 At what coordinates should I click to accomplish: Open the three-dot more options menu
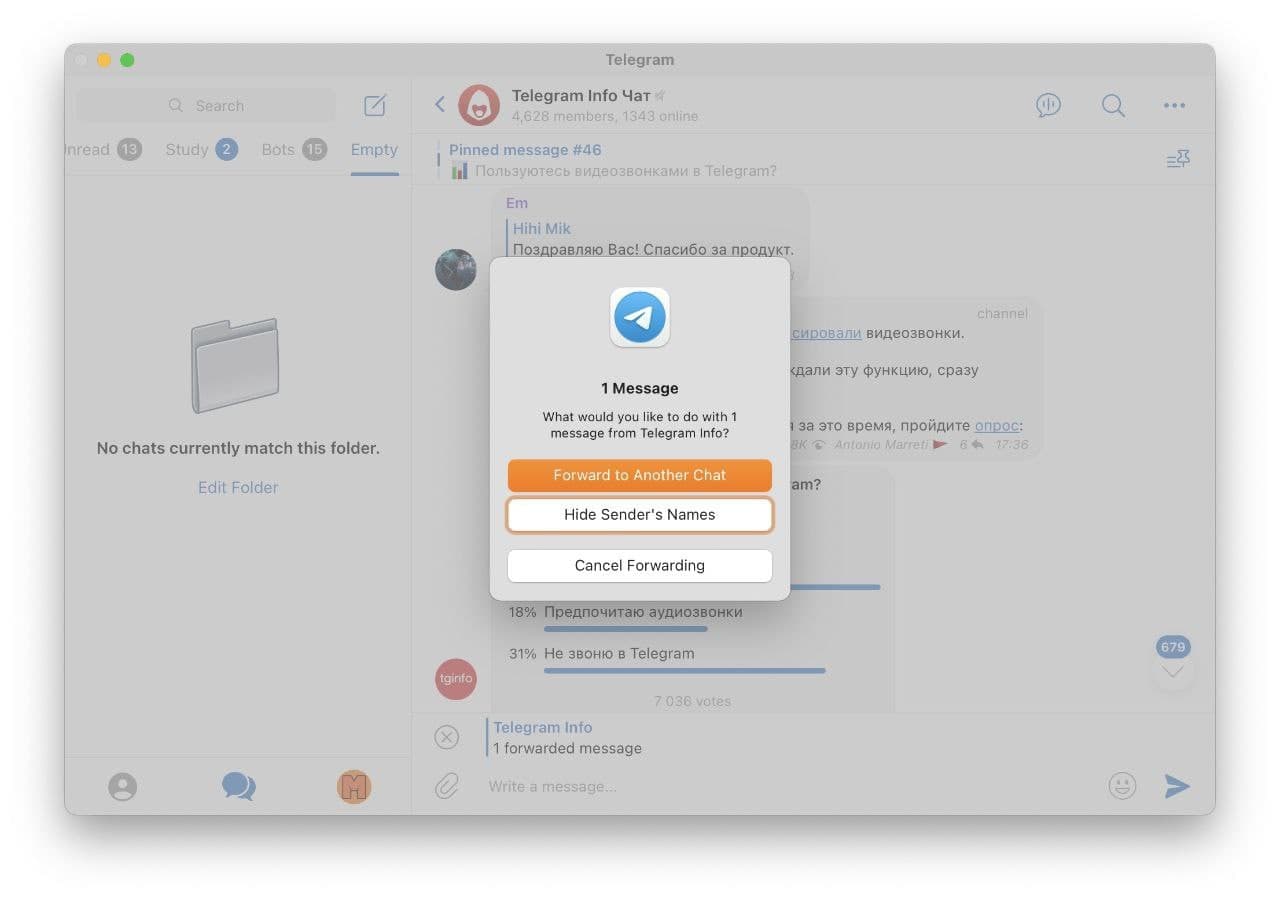tap(1174, 105)
